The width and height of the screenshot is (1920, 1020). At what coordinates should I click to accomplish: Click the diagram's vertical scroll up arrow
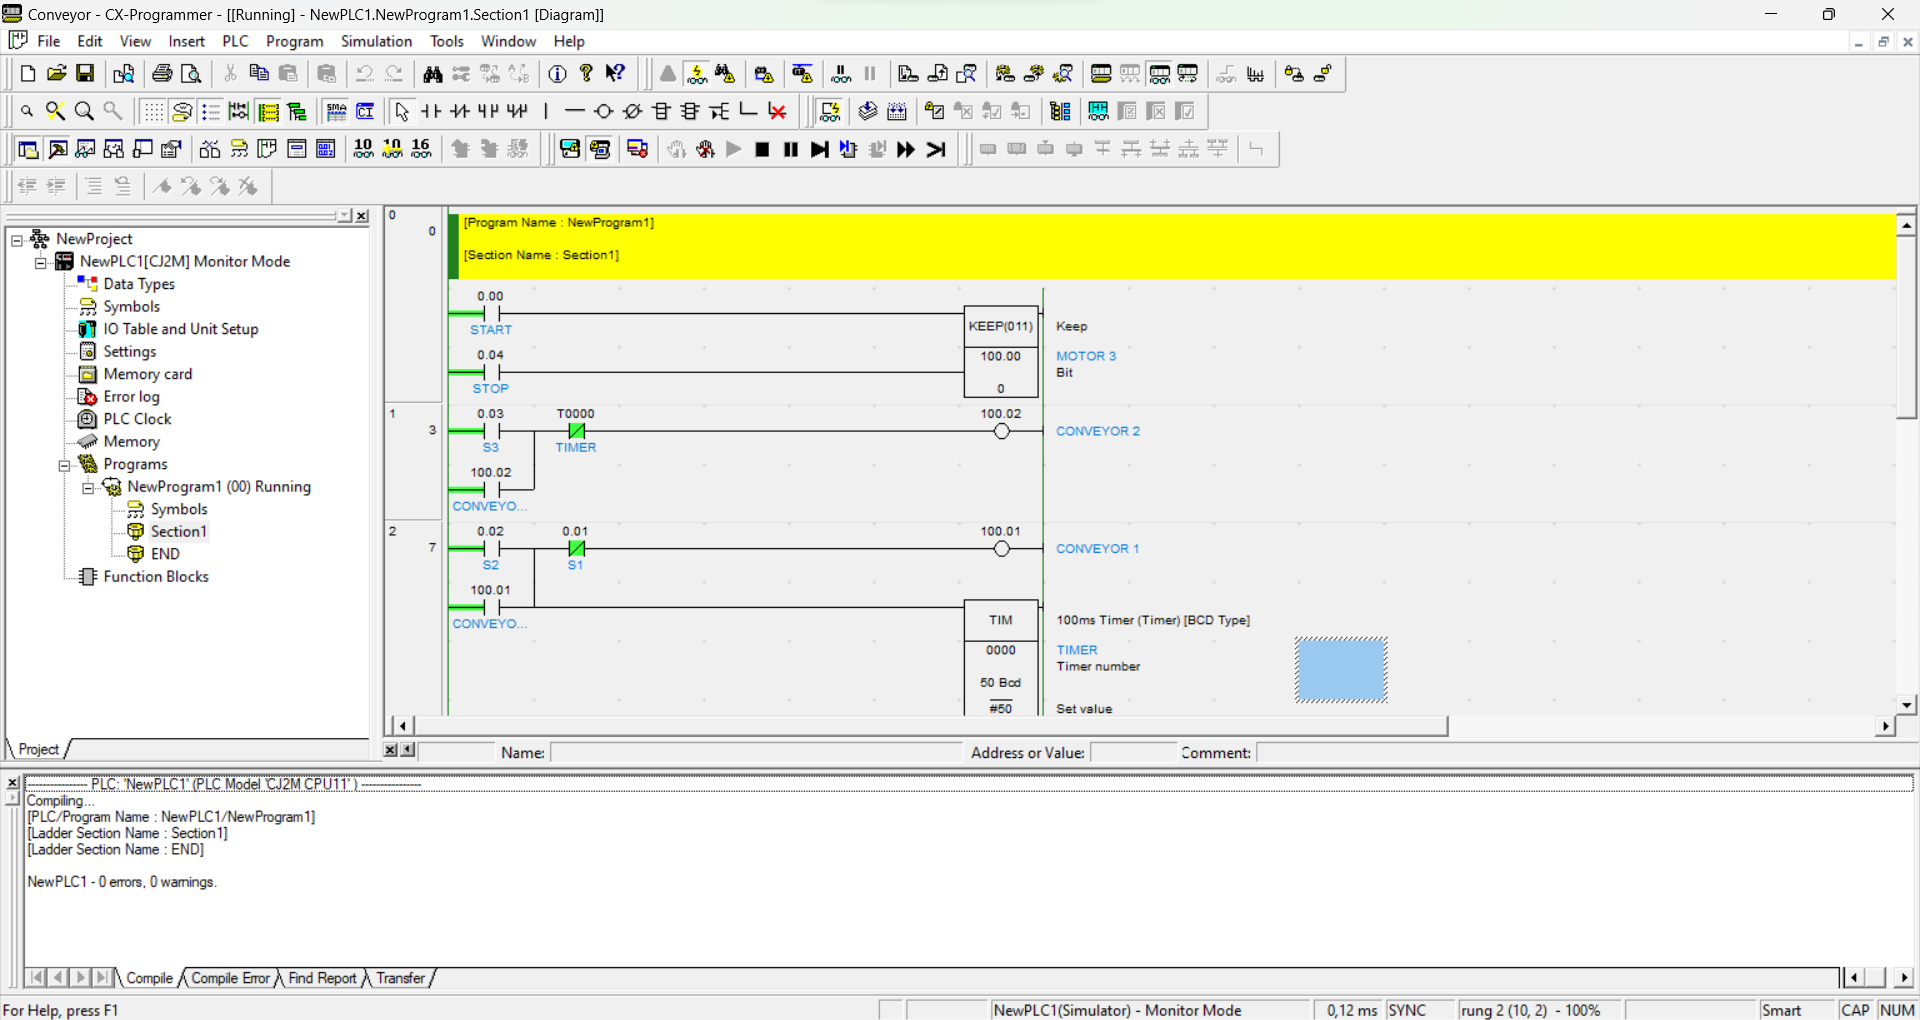click(1907, 225)
